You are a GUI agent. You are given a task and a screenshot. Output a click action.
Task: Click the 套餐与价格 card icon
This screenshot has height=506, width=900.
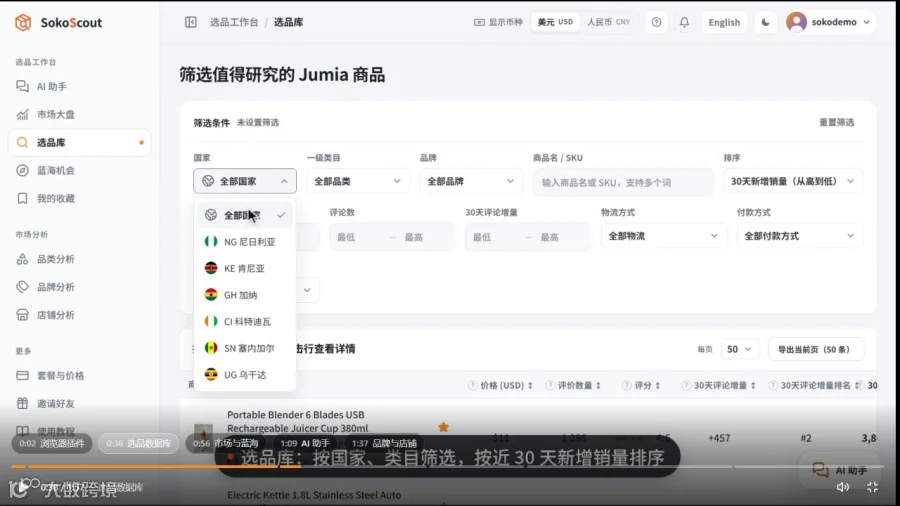(22, 375)
